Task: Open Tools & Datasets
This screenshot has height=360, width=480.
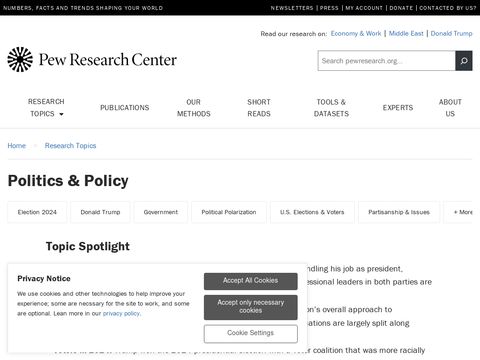Action: pyautogui.click(x=331, y=108)
